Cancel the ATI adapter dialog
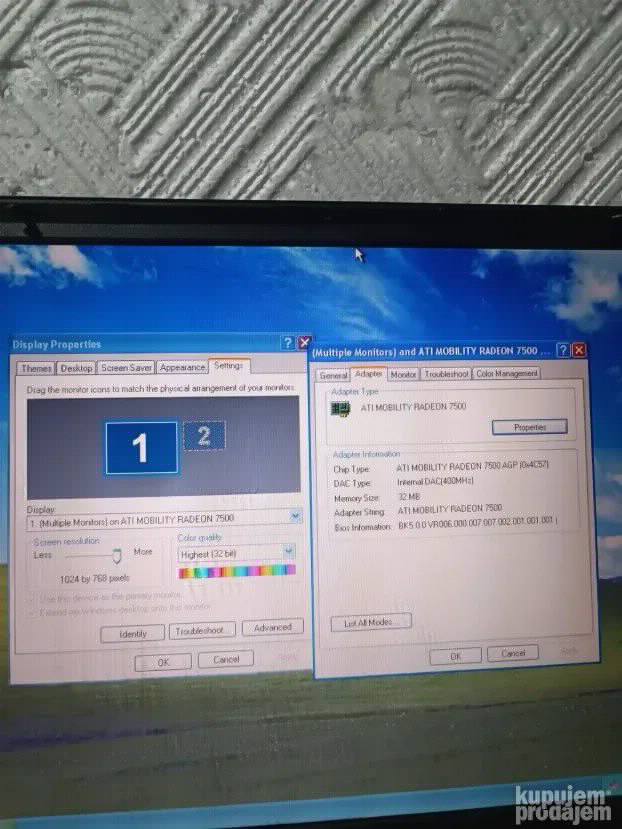Viewport: 622px width, 829px height. pos(513,653)
